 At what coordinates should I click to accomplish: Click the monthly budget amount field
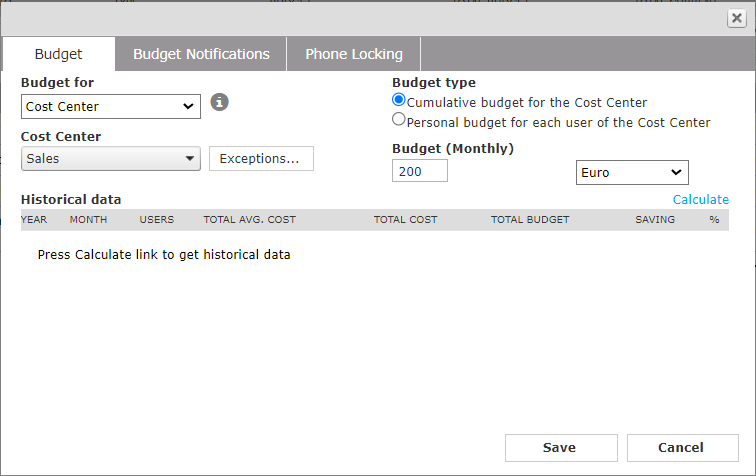(420, 171)
